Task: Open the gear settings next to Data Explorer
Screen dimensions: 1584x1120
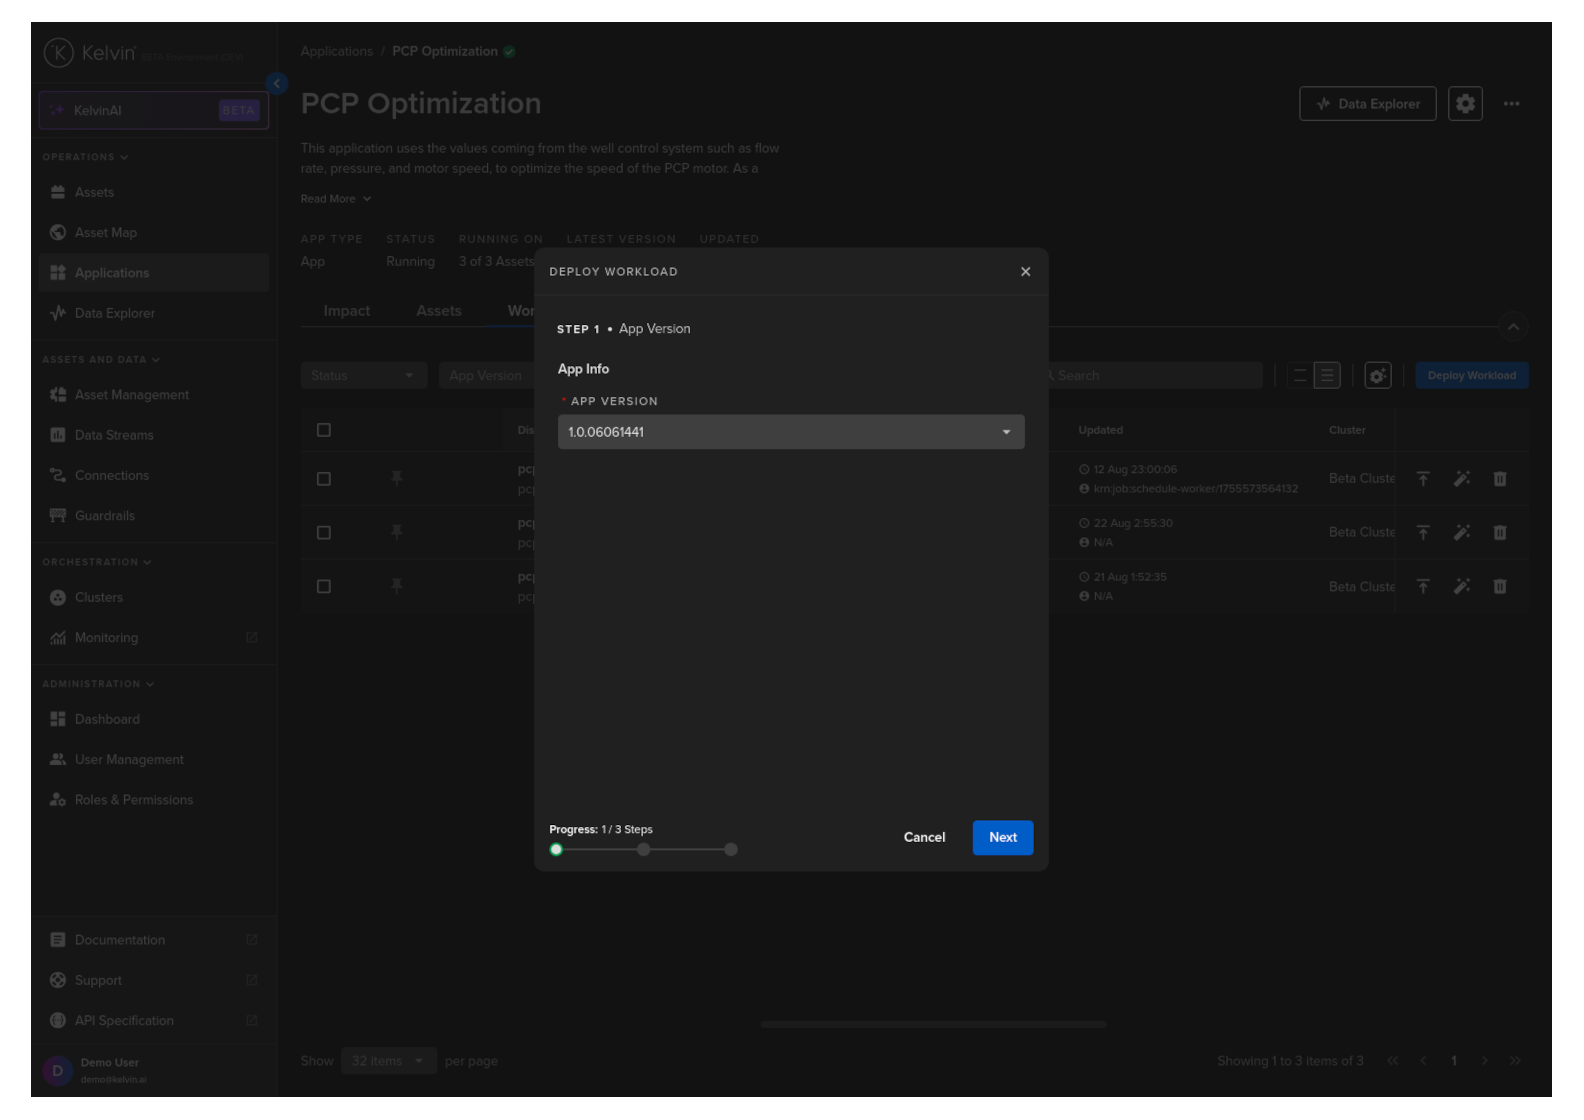Action: (1464, 104)
